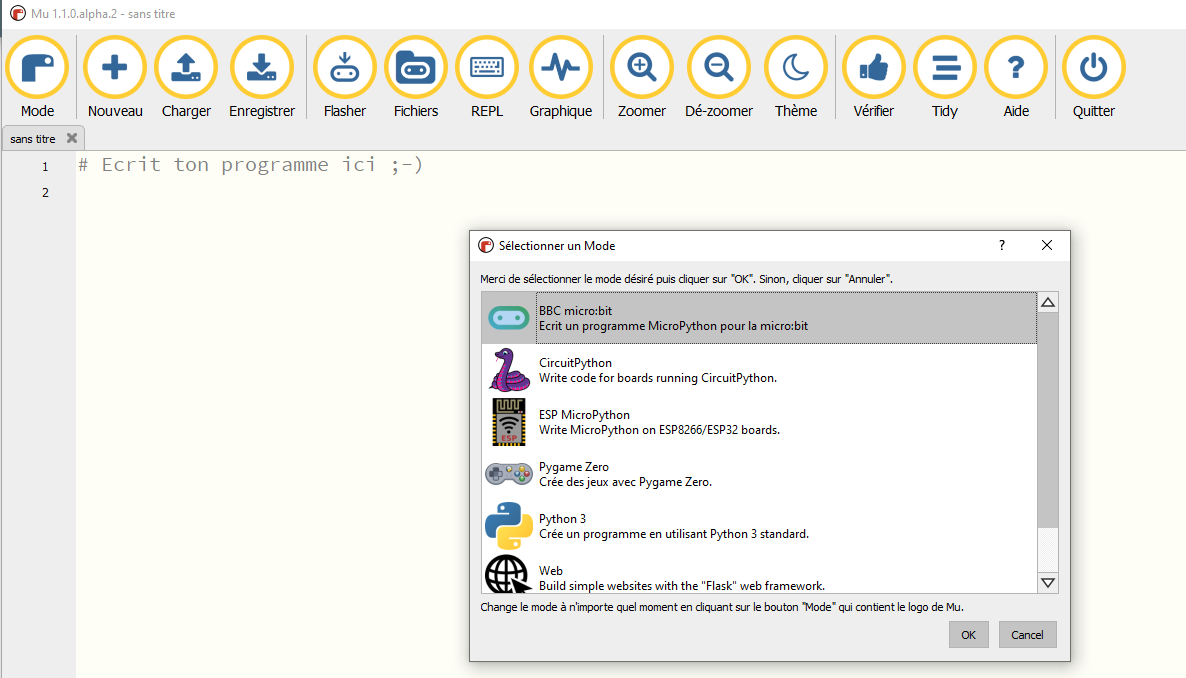Click line number 2 in gutter
1186x678 pixels.
[x=45, y=192]
